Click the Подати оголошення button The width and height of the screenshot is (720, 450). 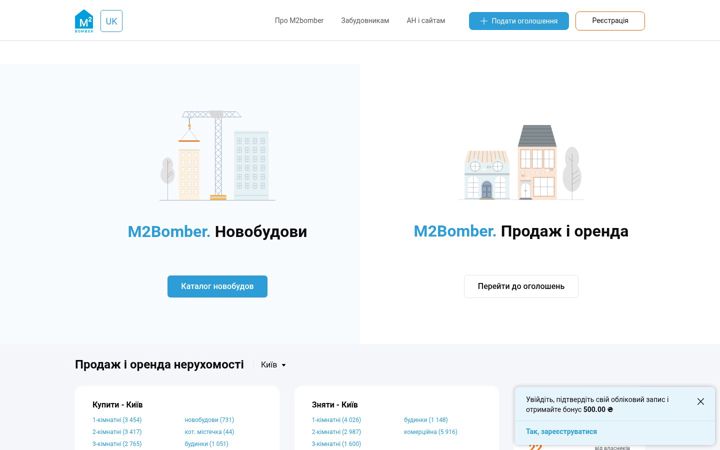tap(519, 21)
